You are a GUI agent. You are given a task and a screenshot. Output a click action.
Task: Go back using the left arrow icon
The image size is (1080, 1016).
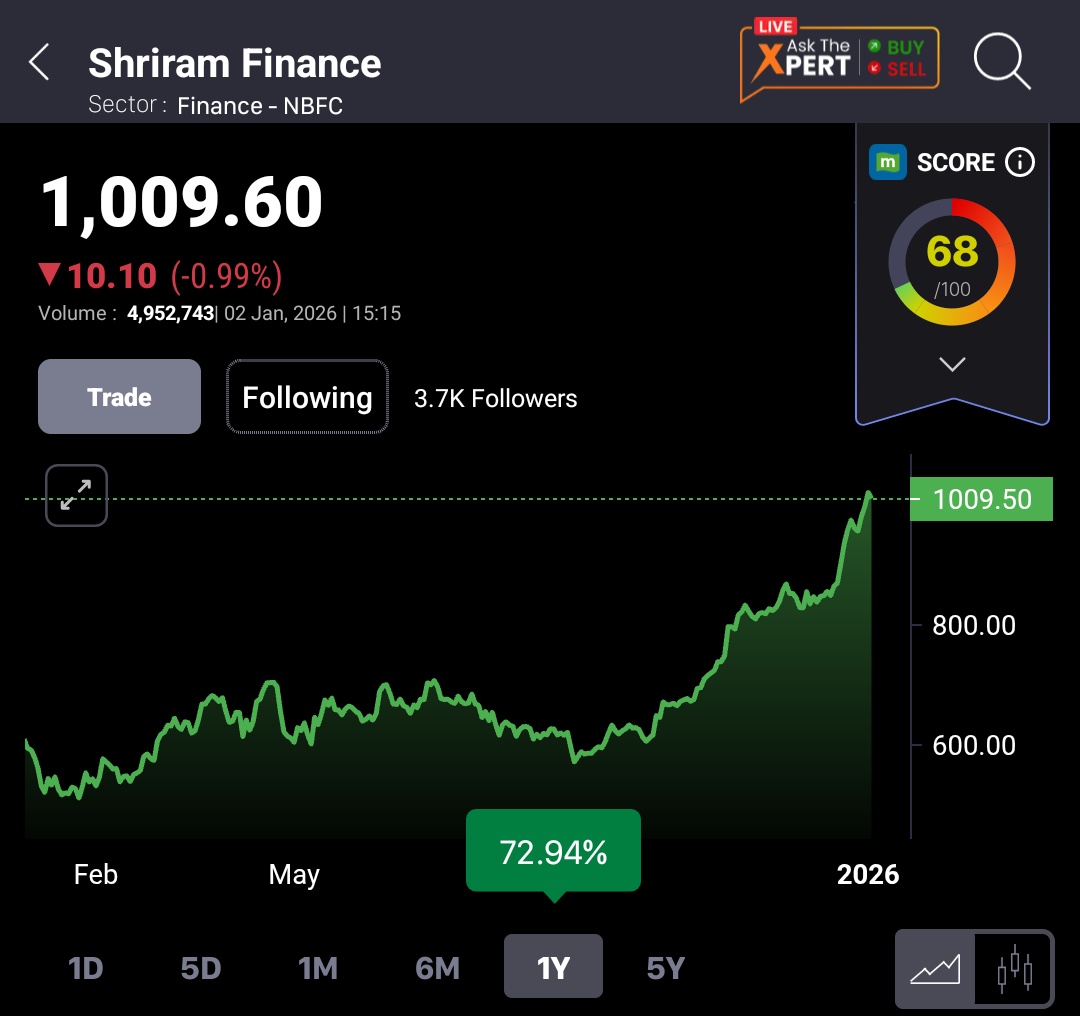pos(39,62)
